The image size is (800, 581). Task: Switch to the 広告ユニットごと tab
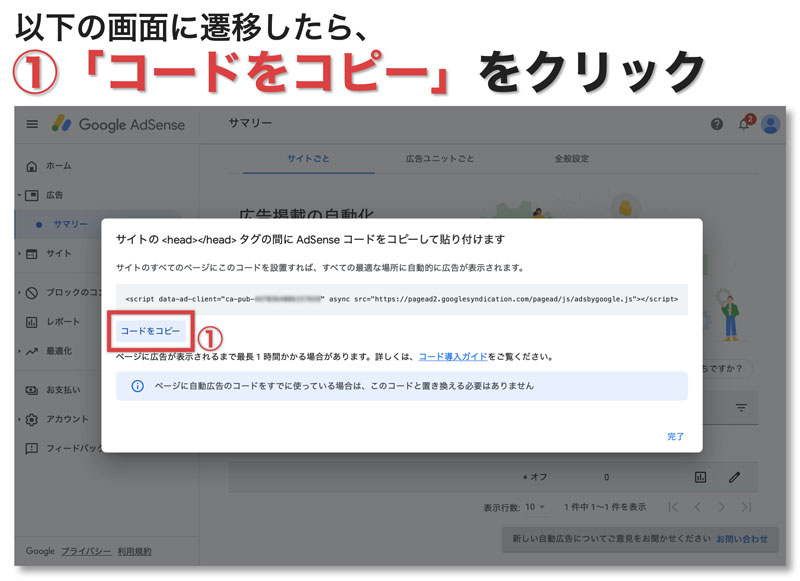(x=440, y=159)
